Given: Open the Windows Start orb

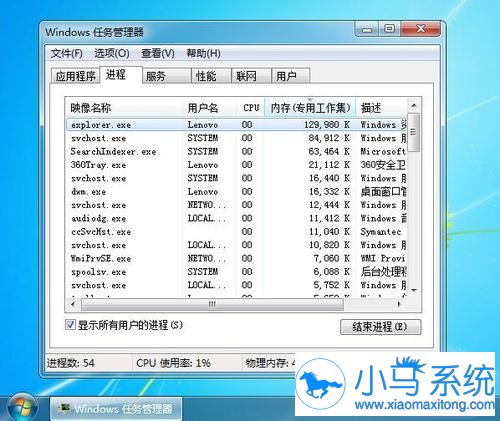Looking at the screenshot, I should (x=22, y=407).
